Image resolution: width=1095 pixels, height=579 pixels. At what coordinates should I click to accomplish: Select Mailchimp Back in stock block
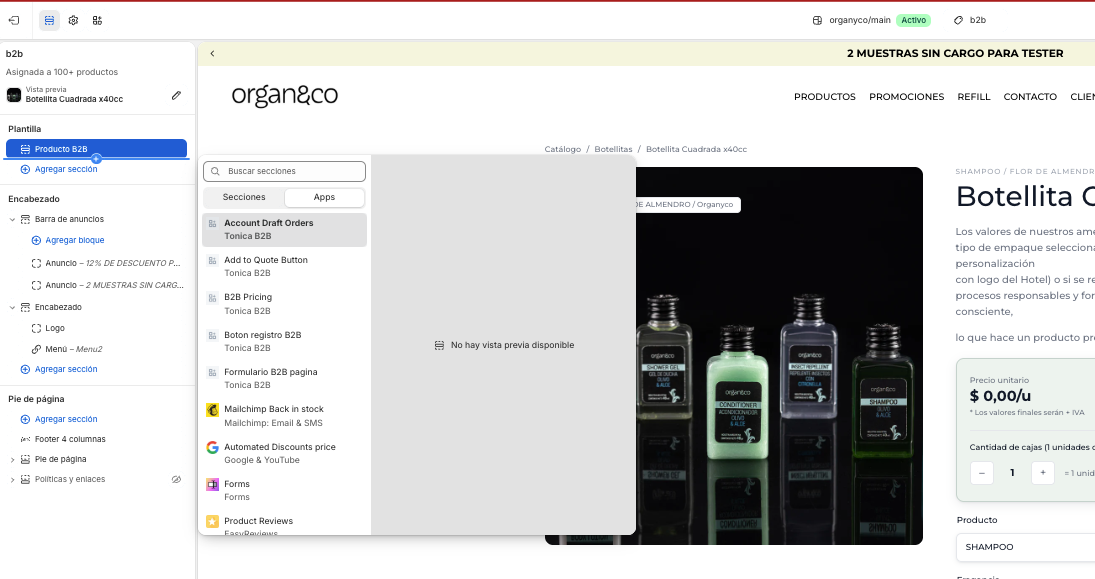coord(284,416)
